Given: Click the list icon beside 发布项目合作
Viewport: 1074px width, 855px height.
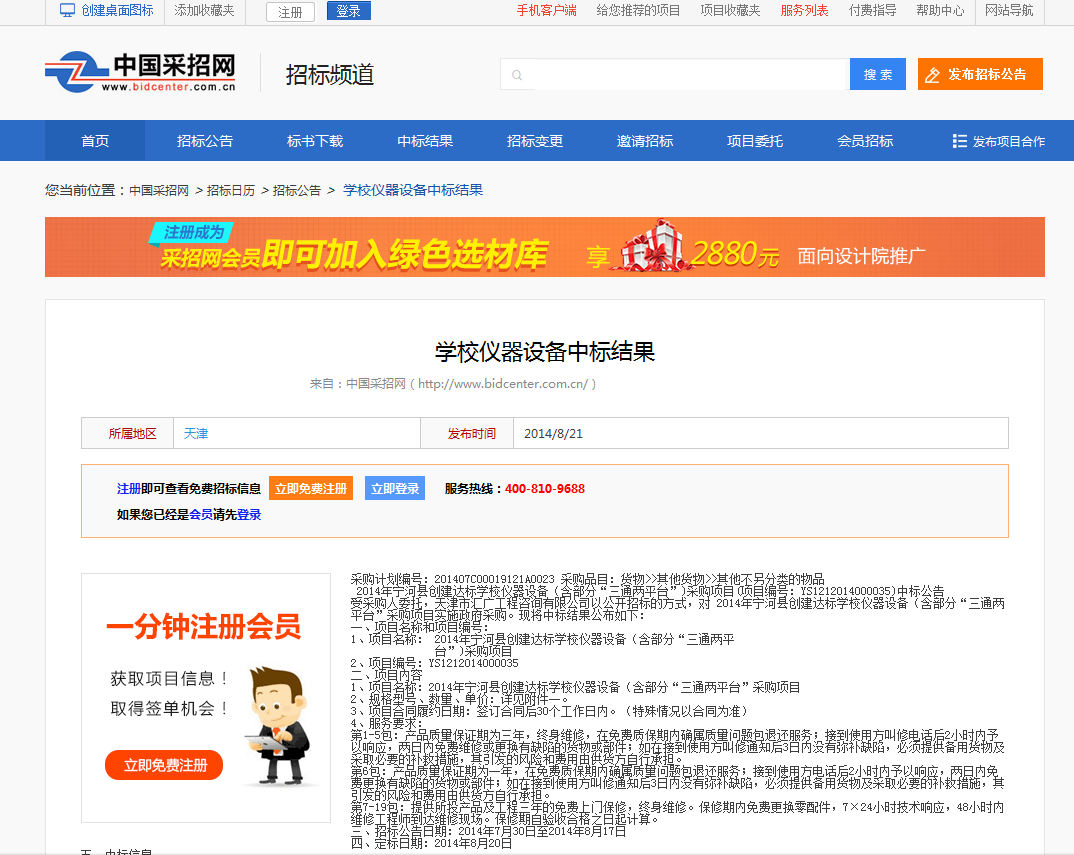Looking at the screenshot, I should [959, 141].
